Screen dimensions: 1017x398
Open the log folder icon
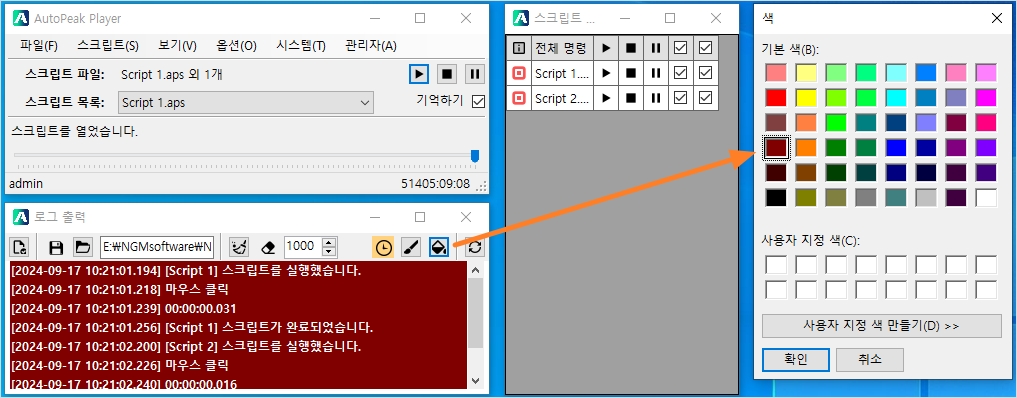click(x=82, y=247)
